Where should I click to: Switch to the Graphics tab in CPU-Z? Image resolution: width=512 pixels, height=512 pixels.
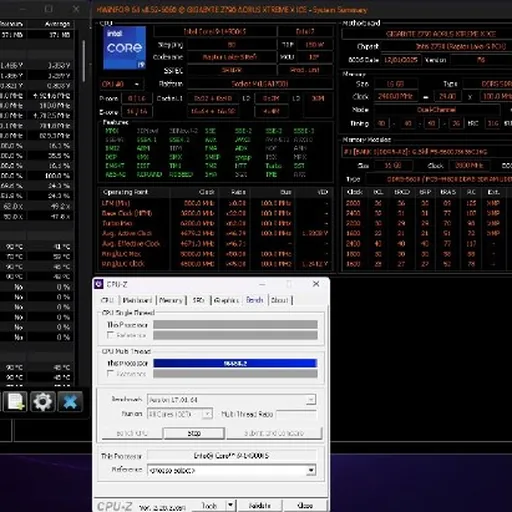point(227,300)
